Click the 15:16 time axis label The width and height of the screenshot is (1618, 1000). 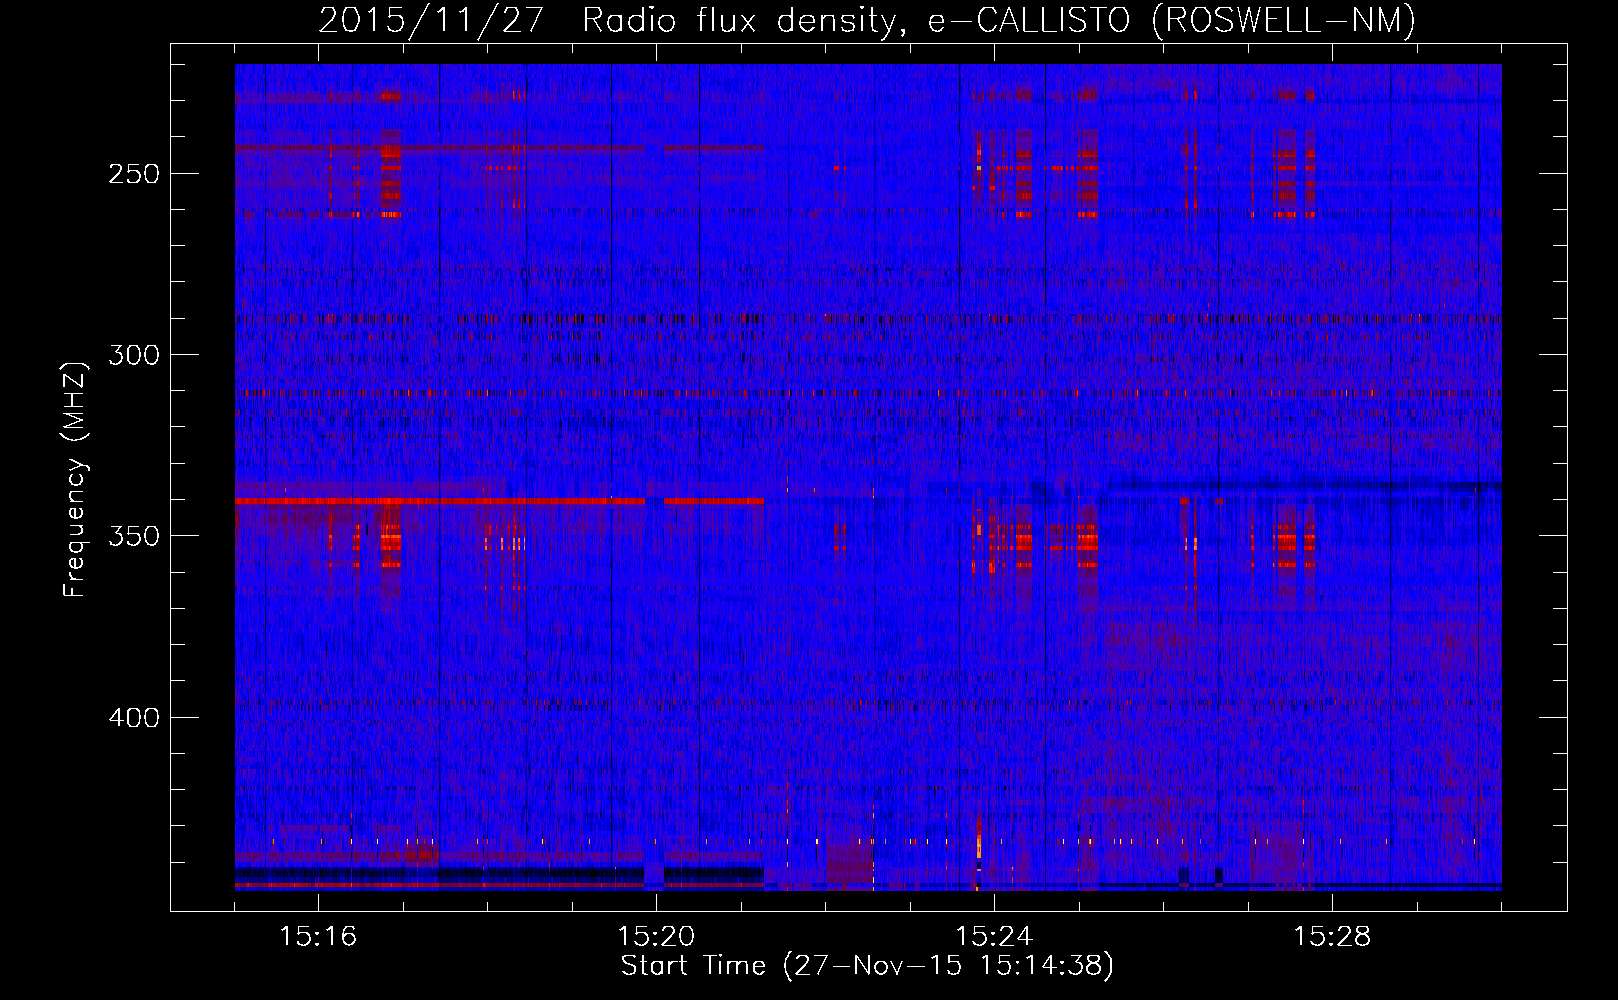[318, 937]
